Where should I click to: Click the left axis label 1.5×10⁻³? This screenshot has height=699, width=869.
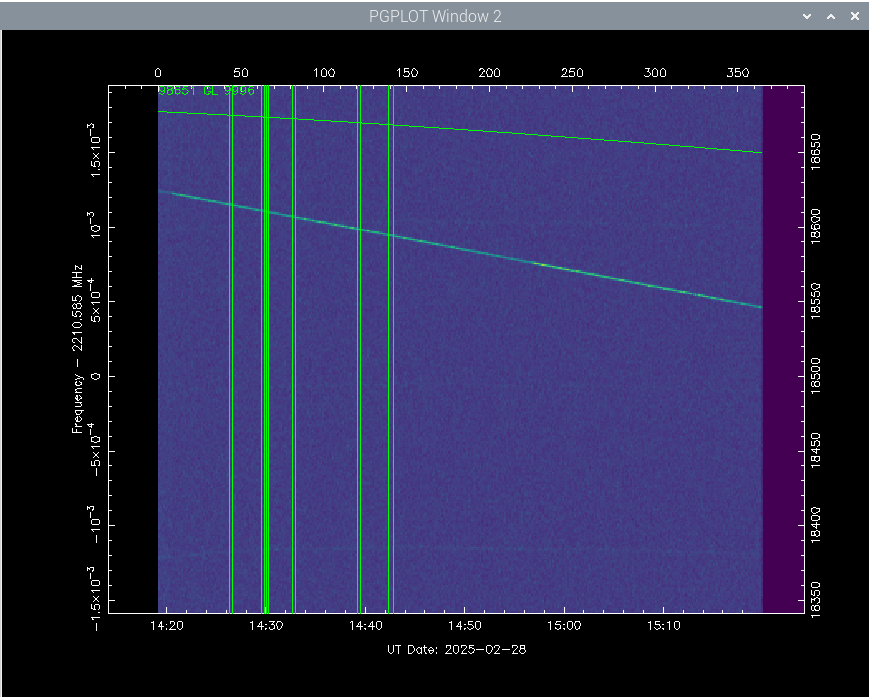click(x=94, y=150)
